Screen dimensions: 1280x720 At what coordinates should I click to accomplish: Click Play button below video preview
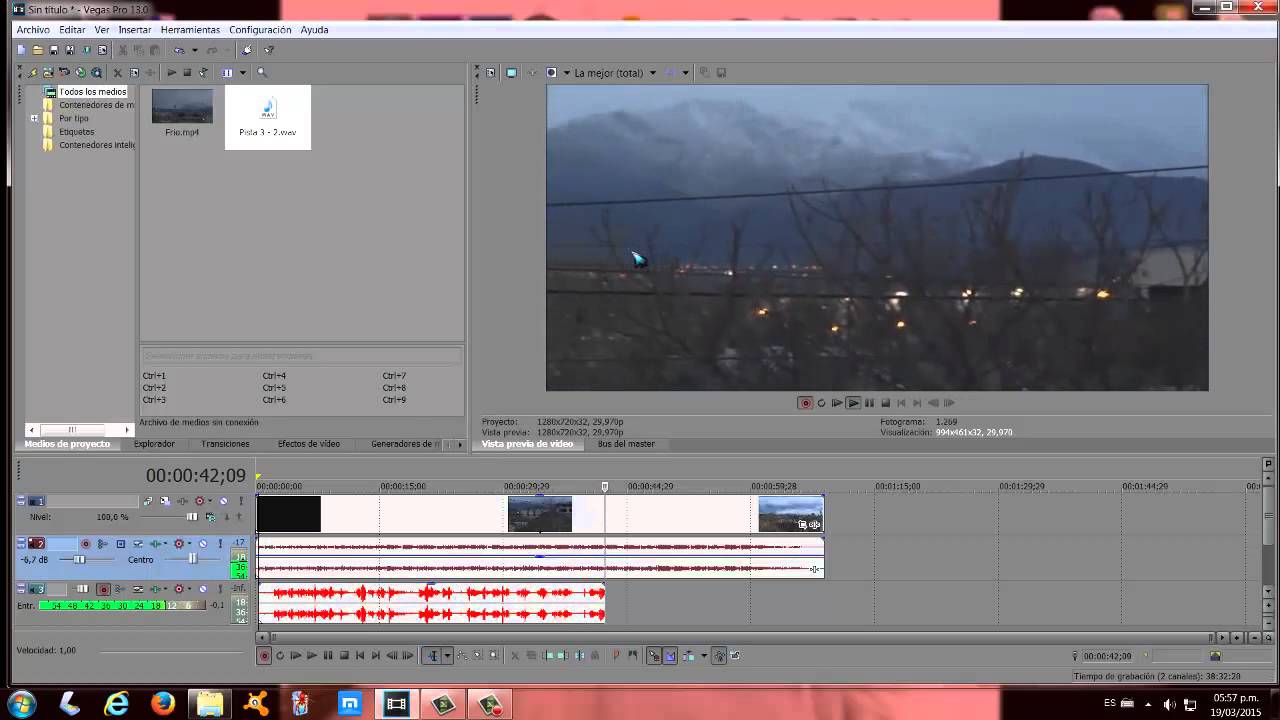tap(853, 403)
